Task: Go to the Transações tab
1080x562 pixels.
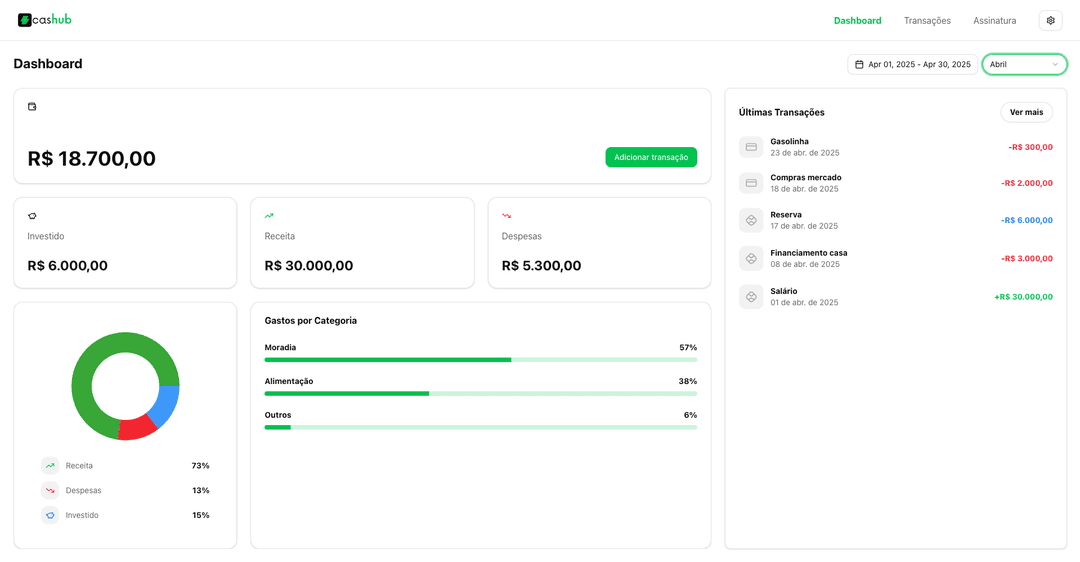Action: click(x=927, y=20)
